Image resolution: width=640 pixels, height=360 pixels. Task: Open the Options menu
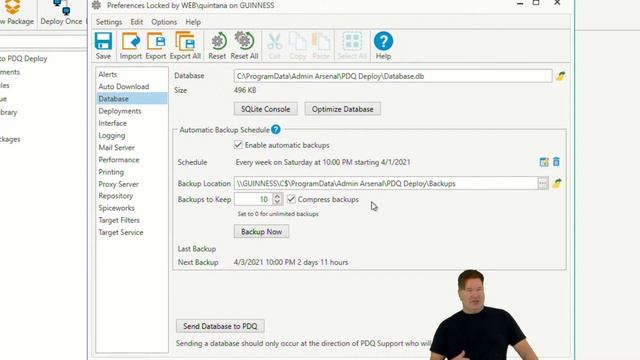(x=164, y=22)
